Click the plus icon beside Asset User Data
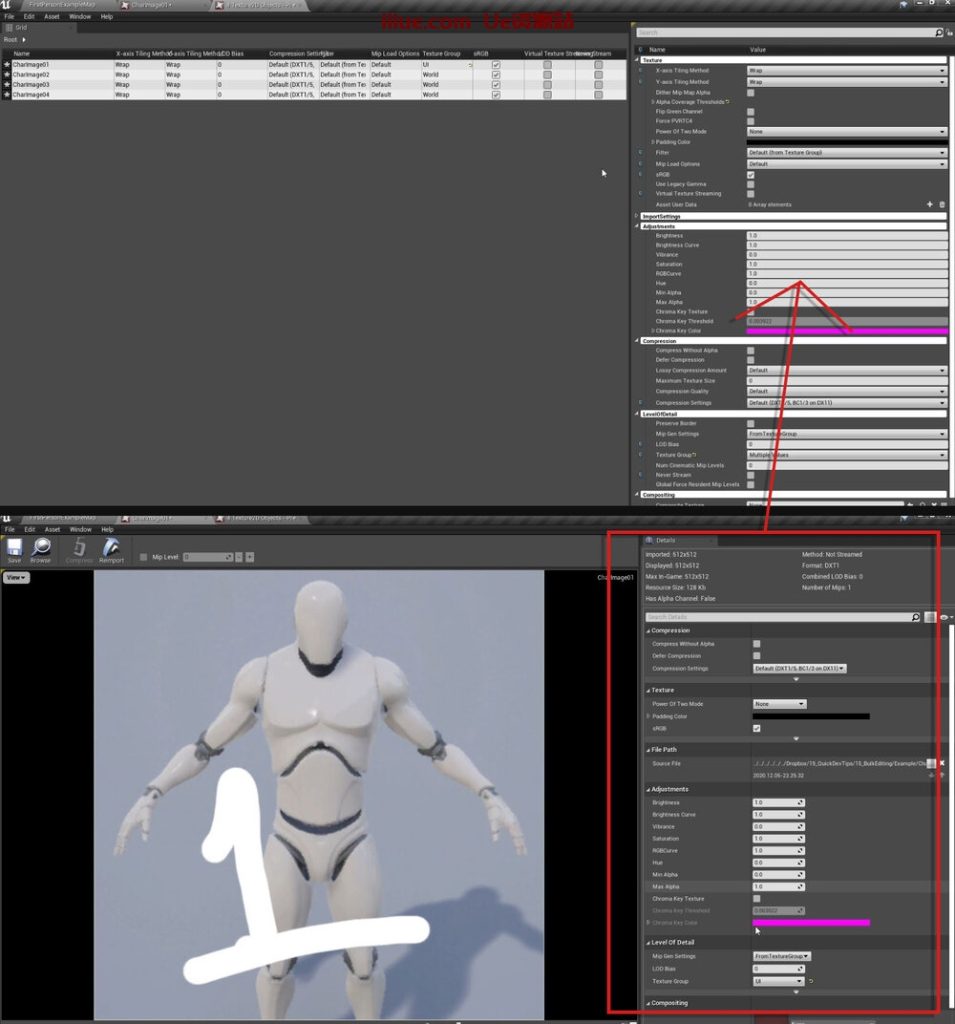This screenshot has width=955, height=1024. (930, 204)
